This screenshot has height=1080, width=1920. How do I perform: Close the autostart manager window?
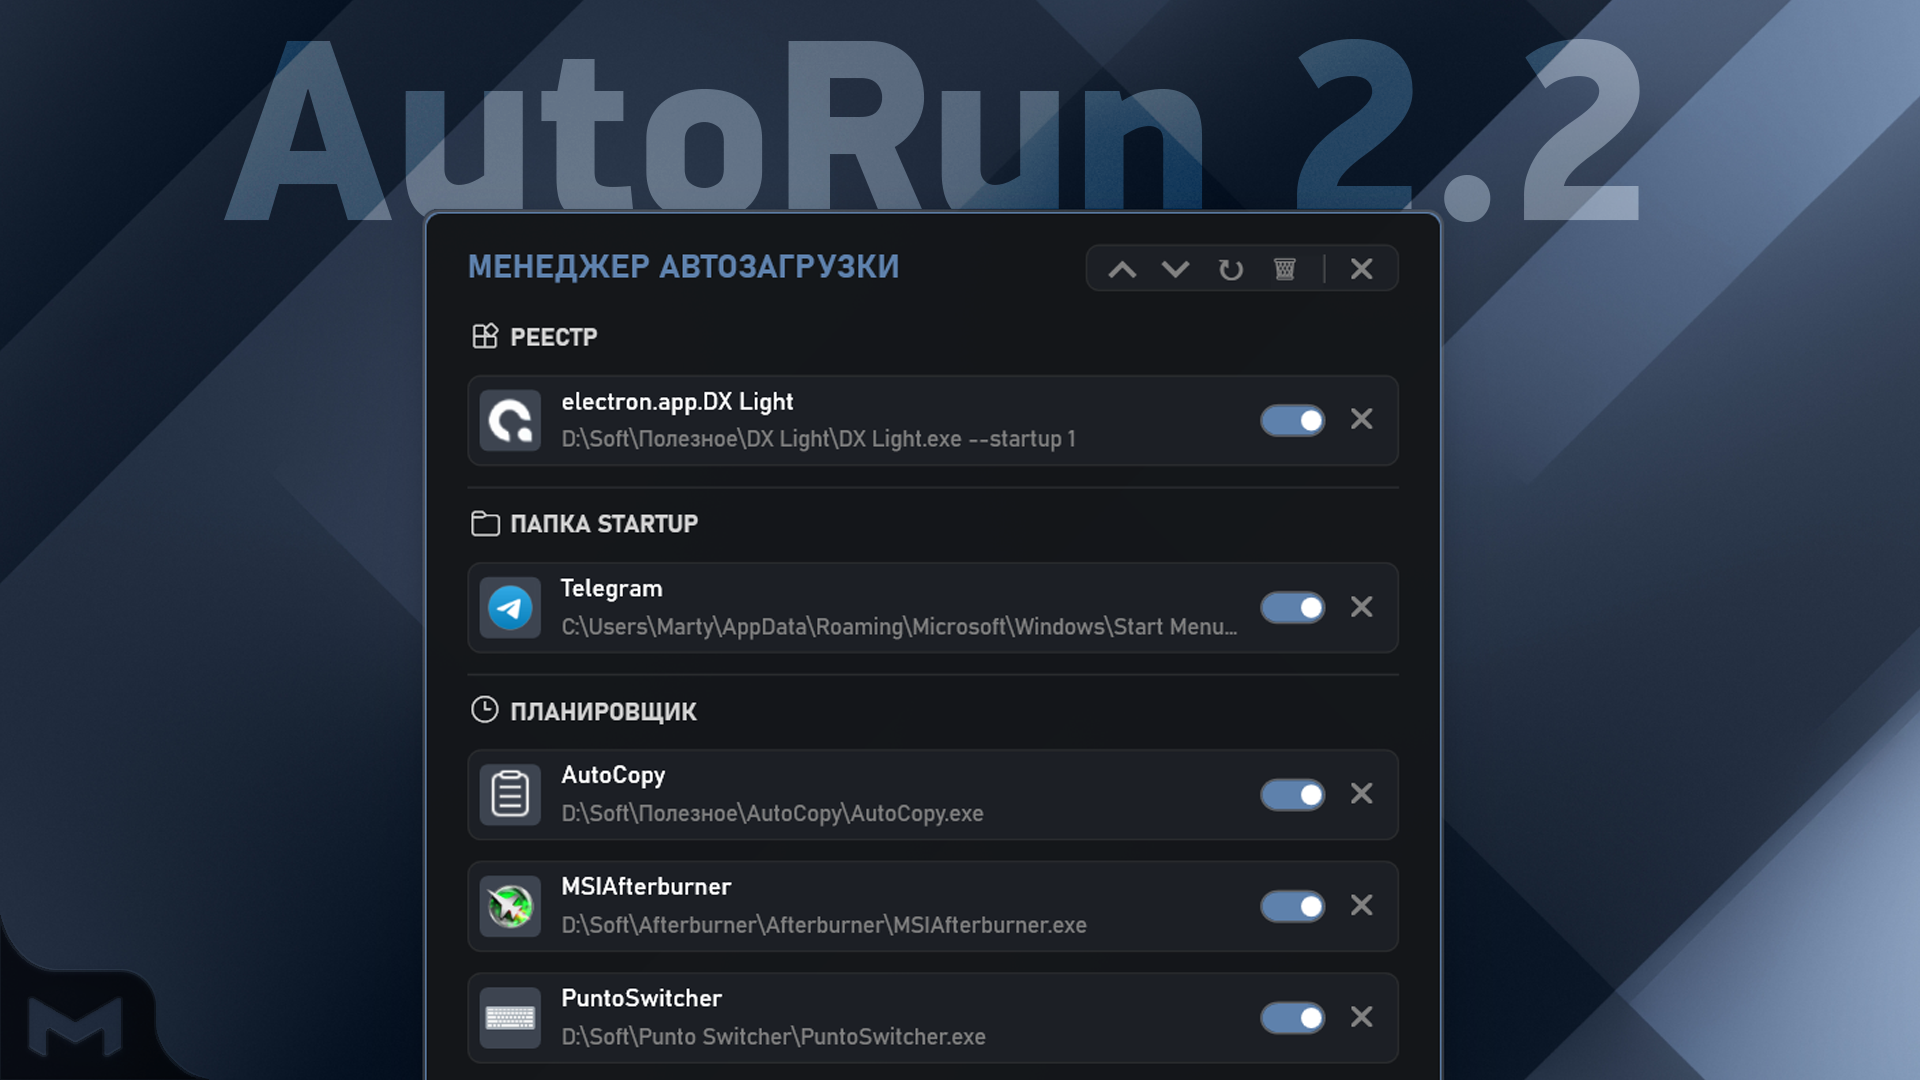point(1362,269)
